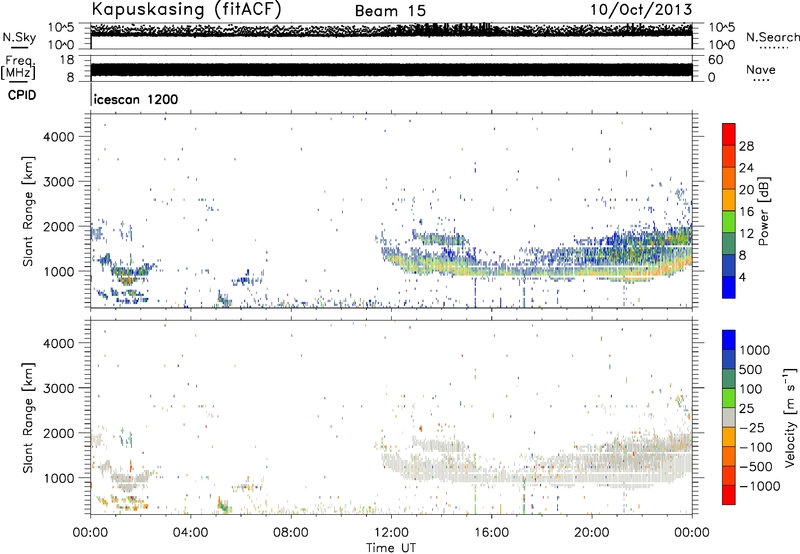The width and height of the screenshot is (800, 554).
Task: Click the 20:00 time tick label
Action: pyautogui.click(x=591, y=533)
